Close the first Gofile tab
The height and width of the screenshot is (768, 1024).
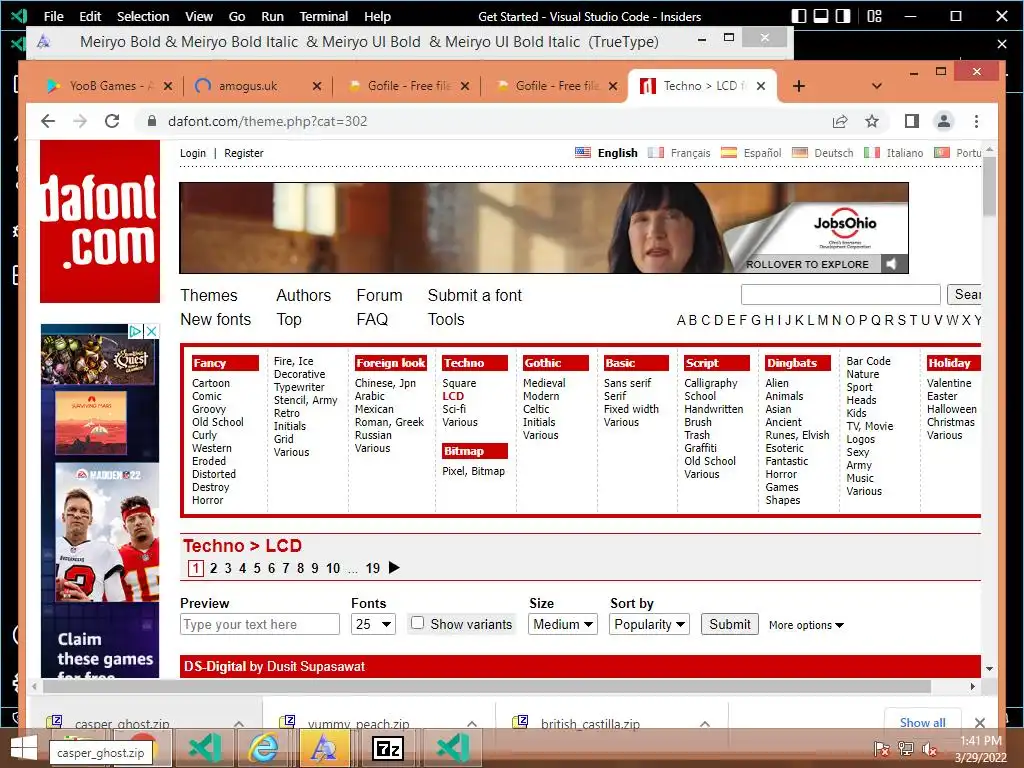tap(464, 86)
